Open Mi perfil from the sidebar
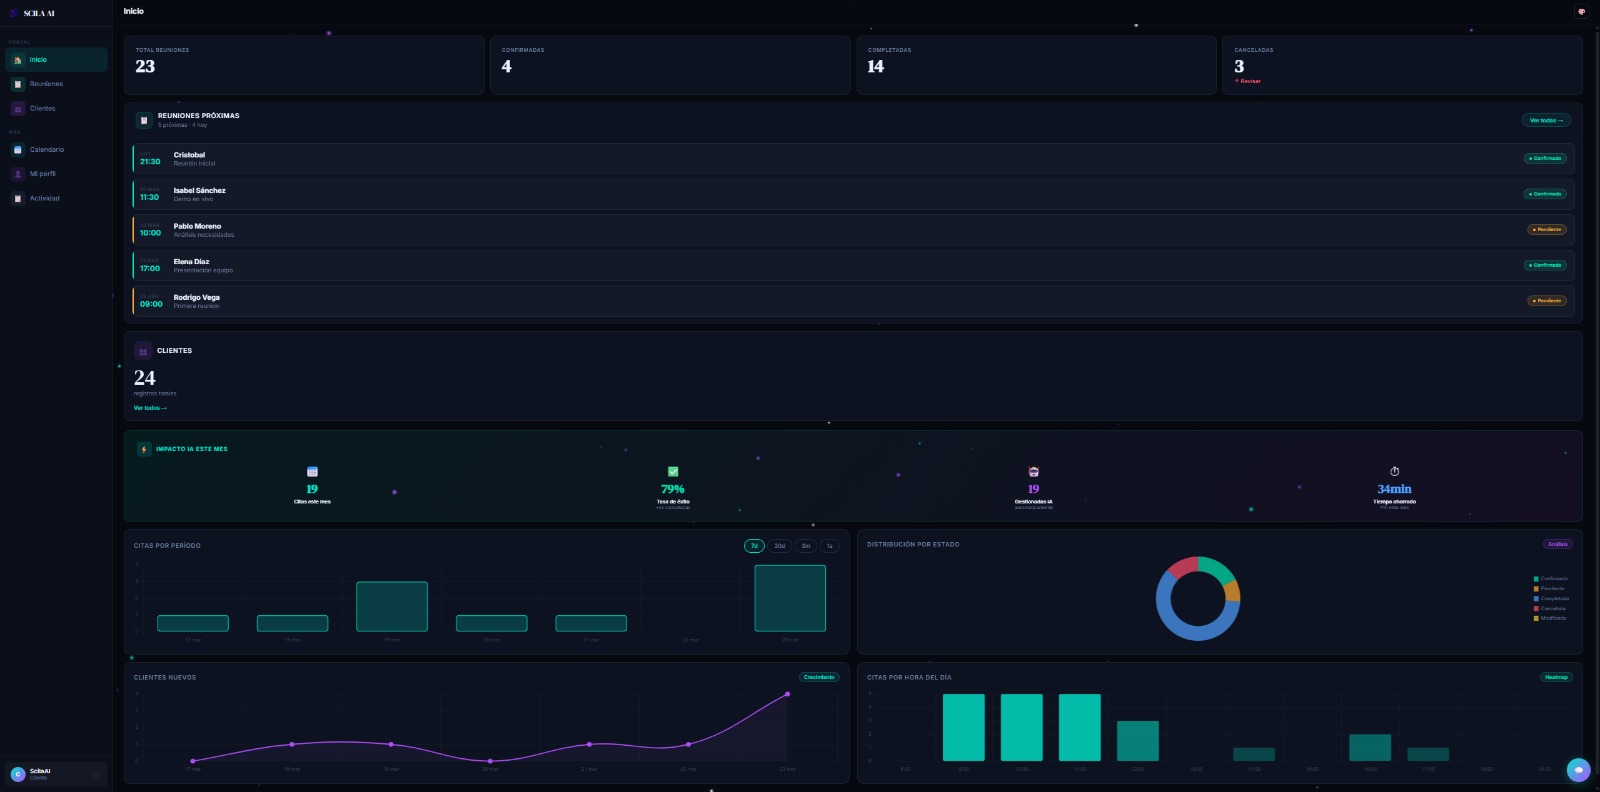This screenshot has height=792, width=1600. pyautogui.click(x=56, y=174)
